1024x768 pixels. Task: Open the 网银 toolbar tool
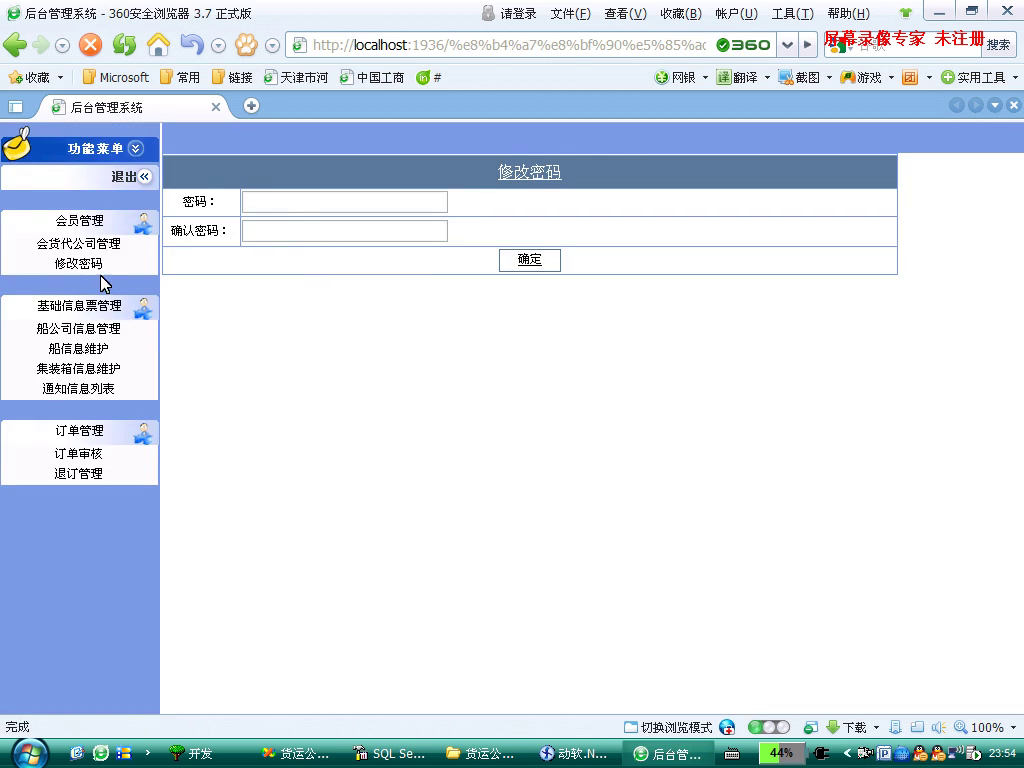(x=676, y=78)
